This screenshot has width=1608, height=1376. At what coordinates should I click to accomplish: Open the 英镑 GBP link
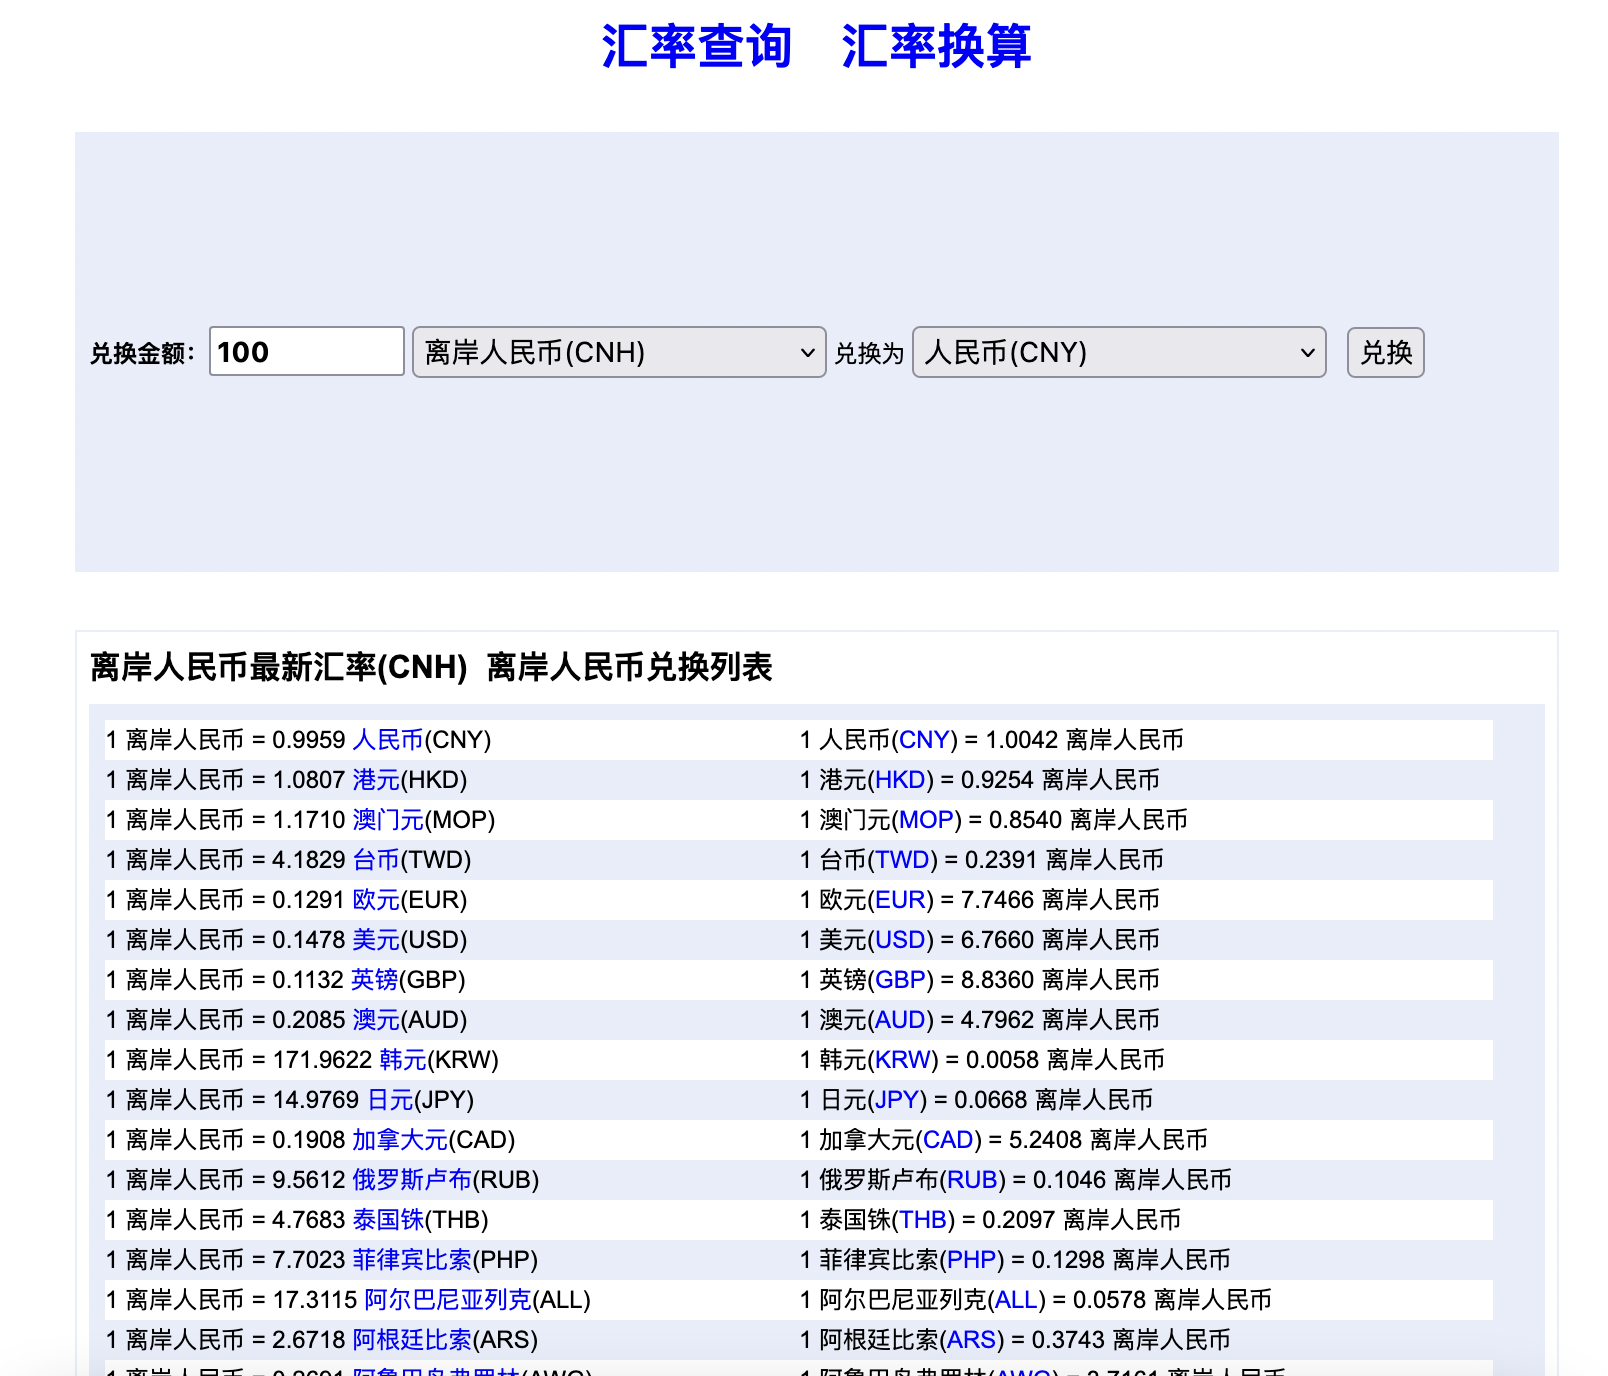(374, 980)
